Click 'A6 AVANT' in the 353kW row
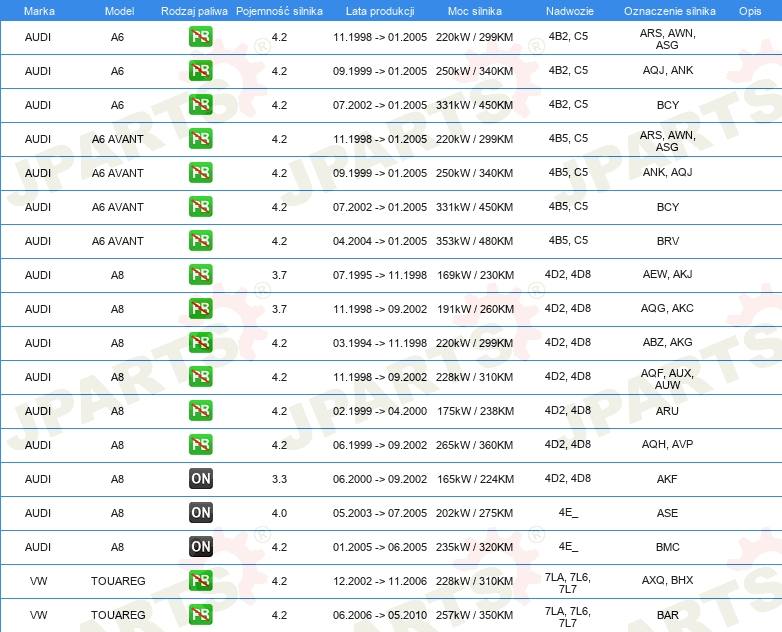Viewport: 782px width, 632px height. coord(117,241)
